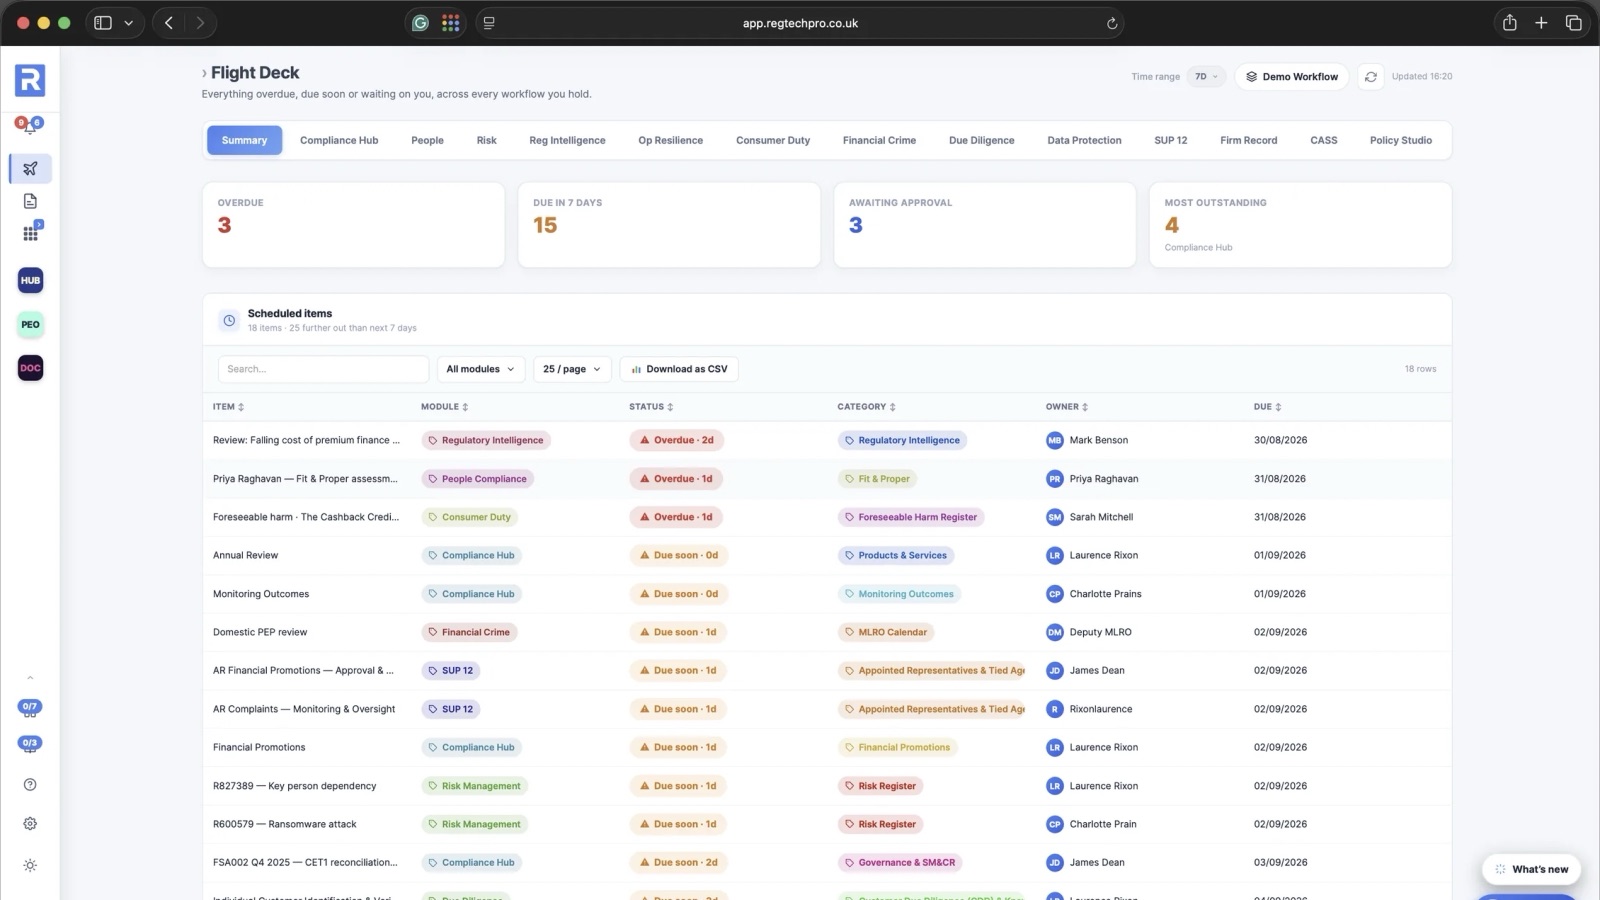Switch to the Consumer Duty tab

coord(773,140)
